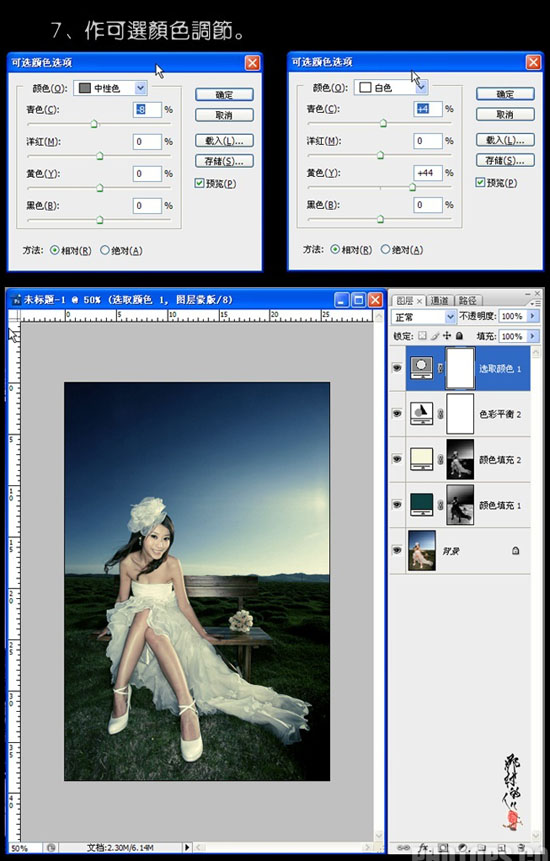The image size is (550, 861).
Task: Click the 黄色 value field showing +44
Action: coord(428,173)
